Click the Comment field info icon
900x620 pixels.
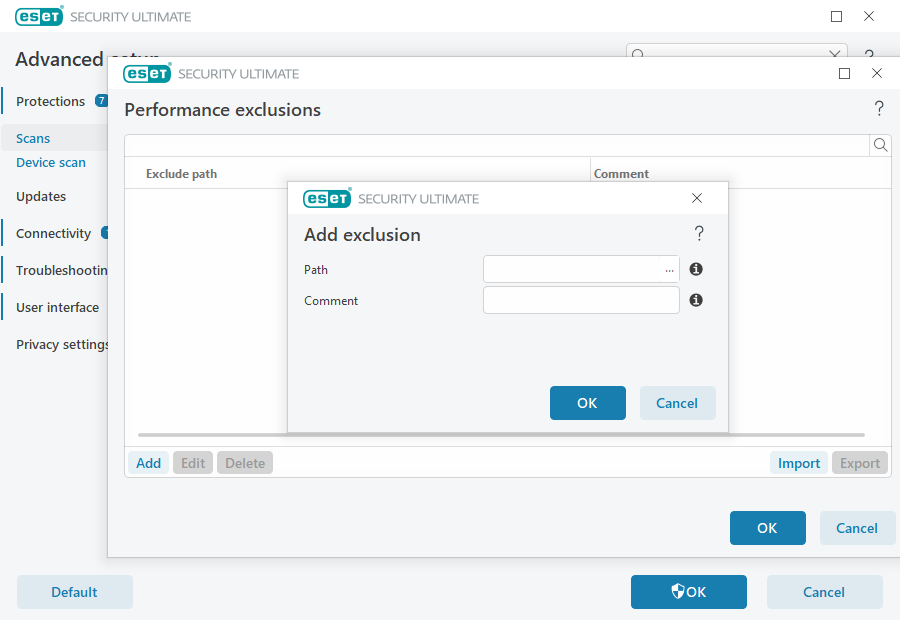[x=696, y=300]
